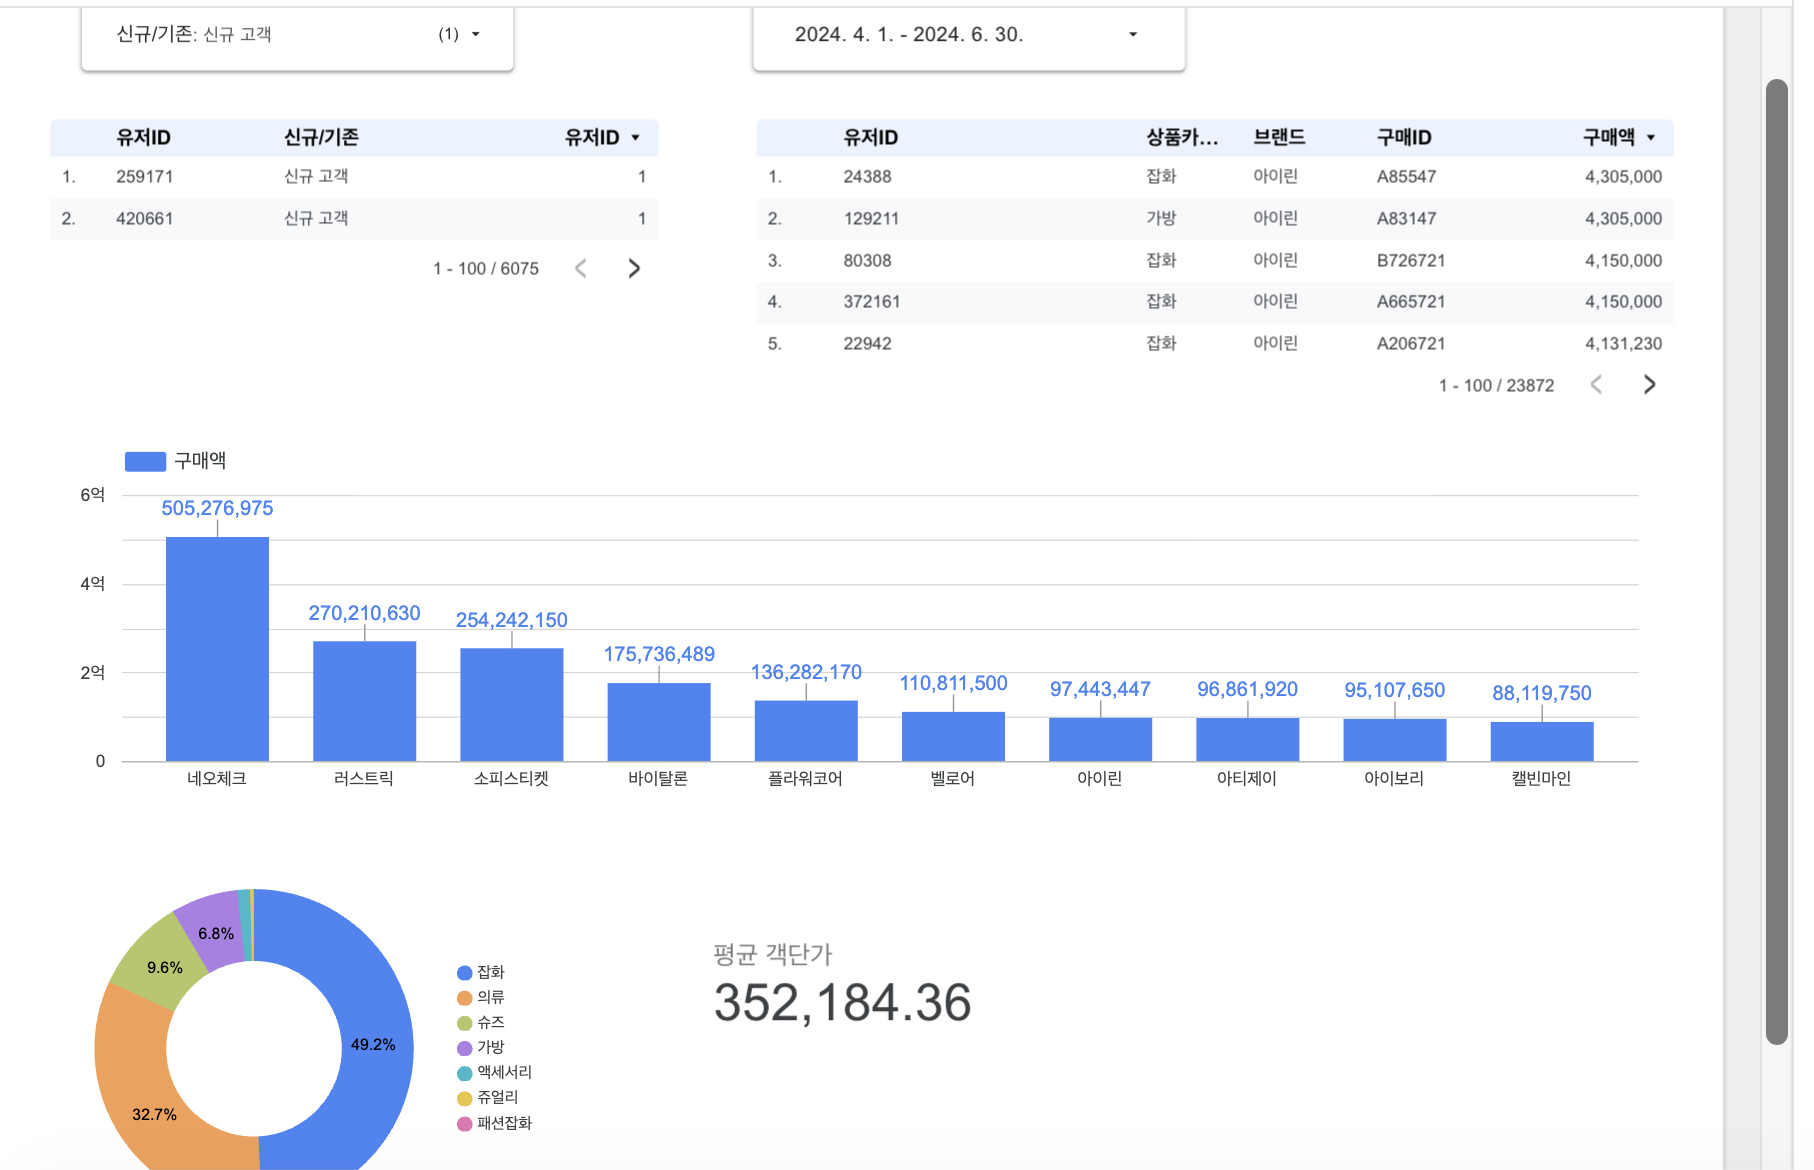Select user ID cell 24388
Image resolution: width=1814 pixels, height=1170 pixels.
click(x=867, y=177)
